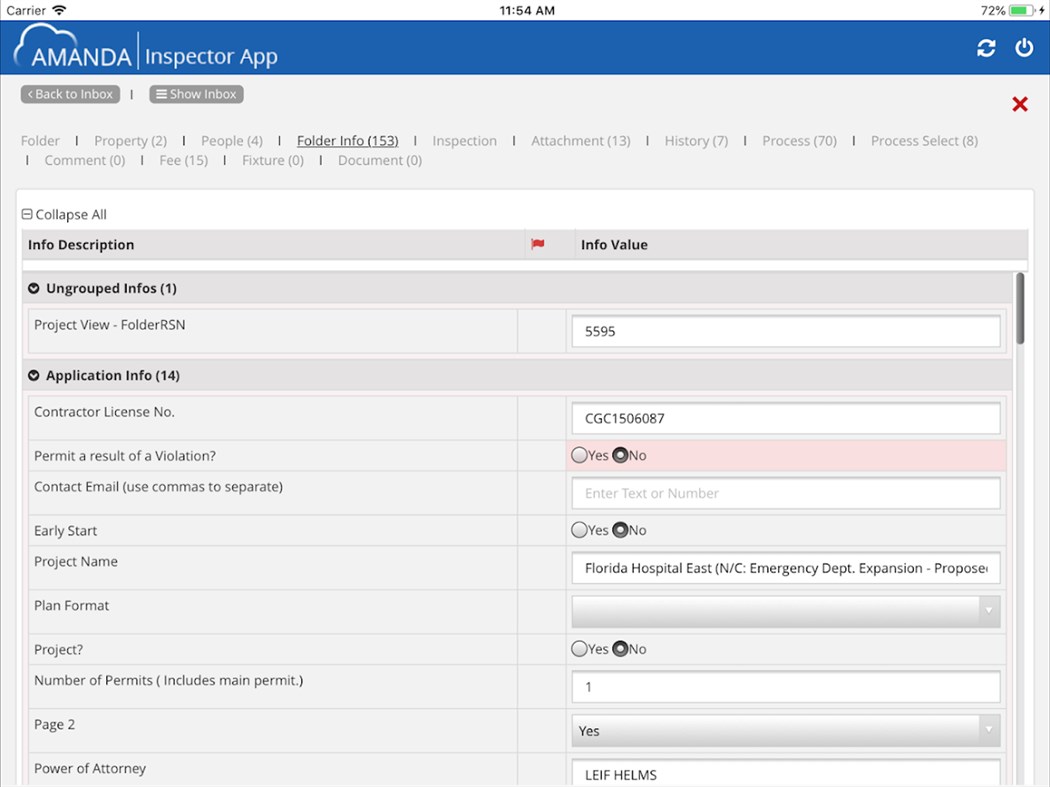Click the hamburger icon on Show Inbox

pyautogui.click(x=163, y=94)
